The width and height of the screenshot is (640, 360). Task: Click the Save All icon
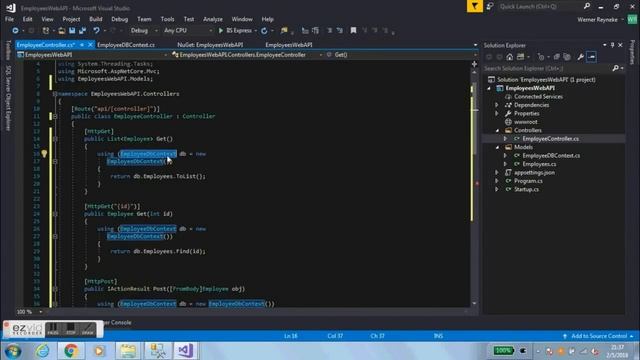coord(82,31)
